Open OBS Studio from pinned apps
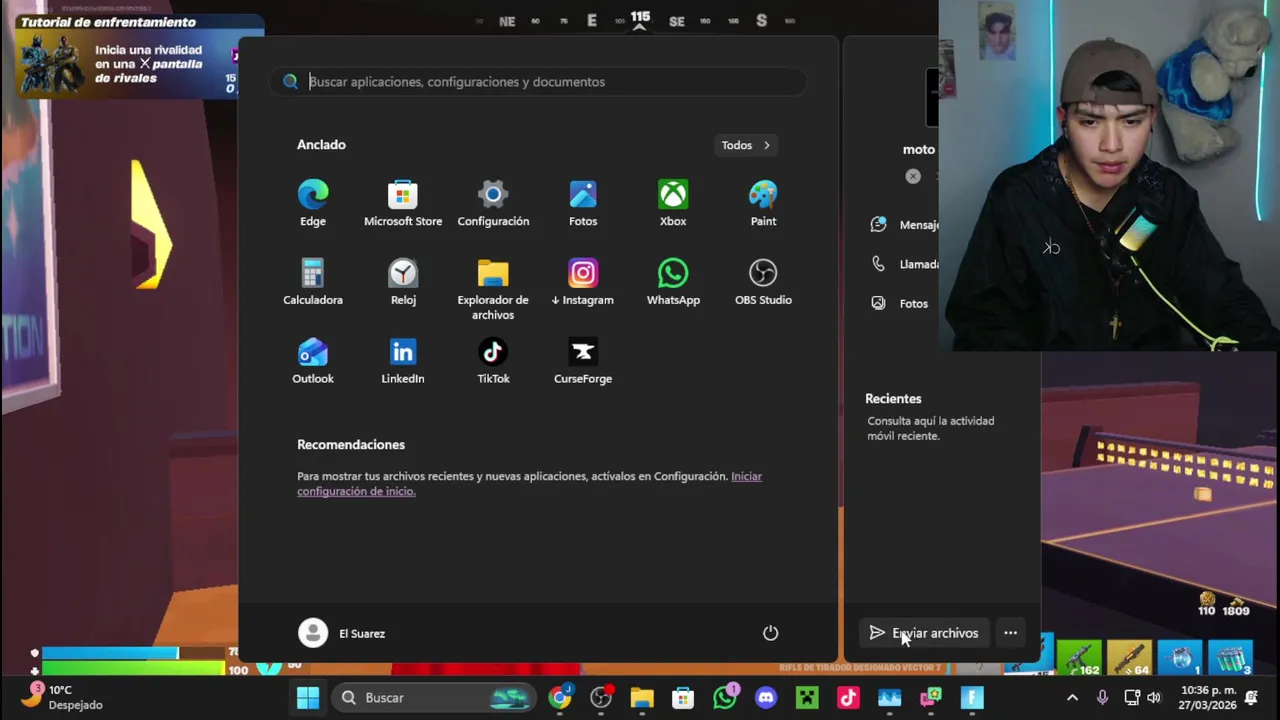This screenshot has width=1280, height=720. (763, 282)
